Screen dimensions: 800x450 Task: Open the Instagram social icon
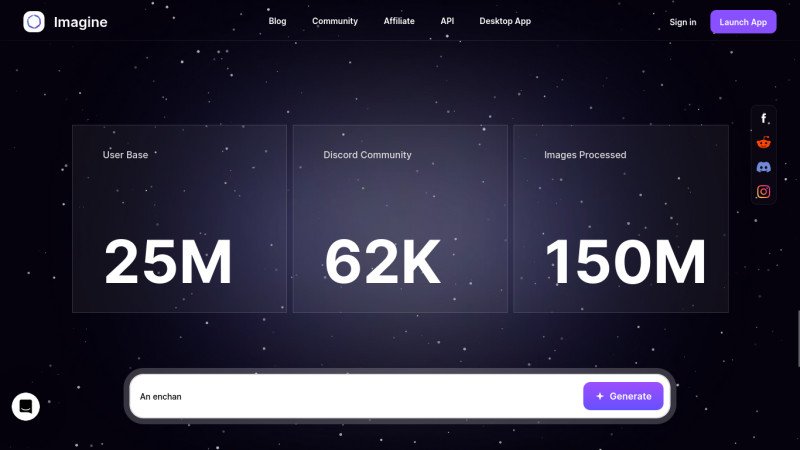(763, 191)
